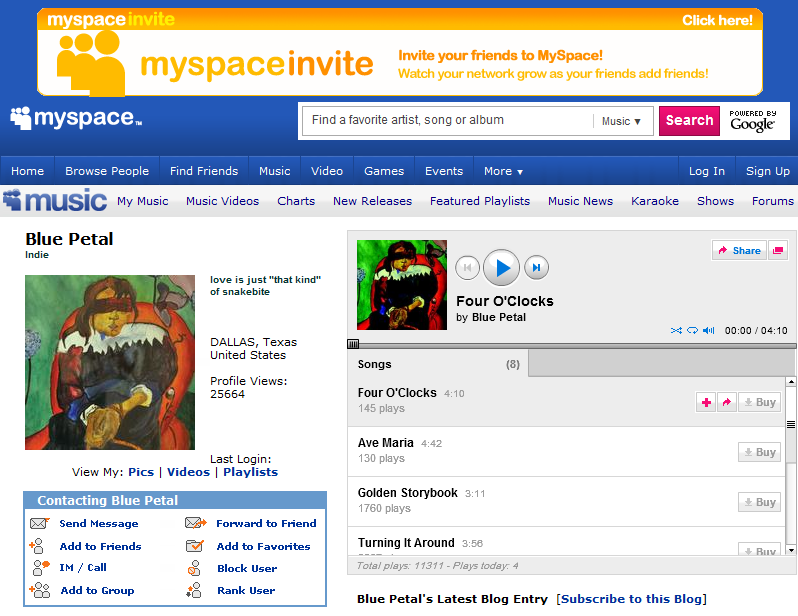Select the Ave Maria song row
This screenshot has height=616, width=798.
pyautogui.click(x=566, y=452)
